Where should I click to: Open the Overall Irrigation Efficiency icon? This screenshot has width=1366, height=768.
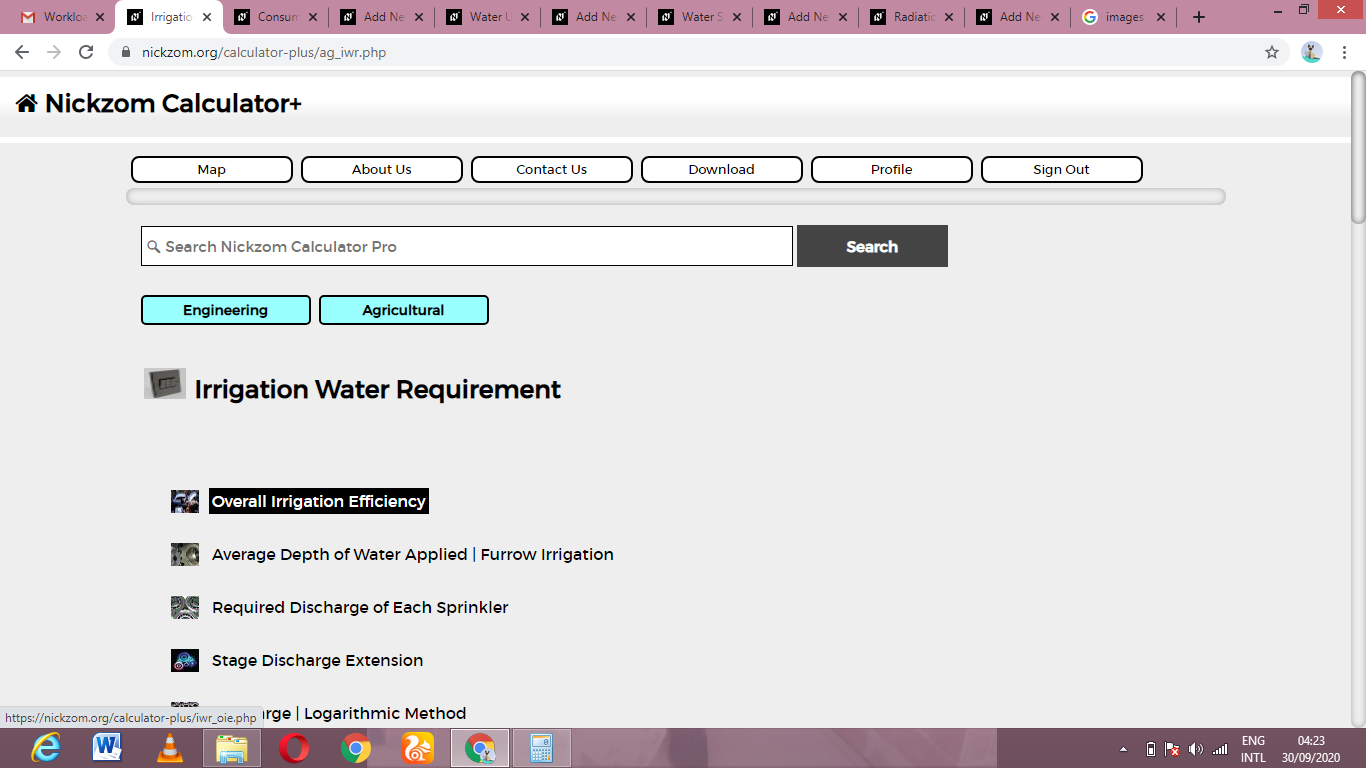pos(185,502)
